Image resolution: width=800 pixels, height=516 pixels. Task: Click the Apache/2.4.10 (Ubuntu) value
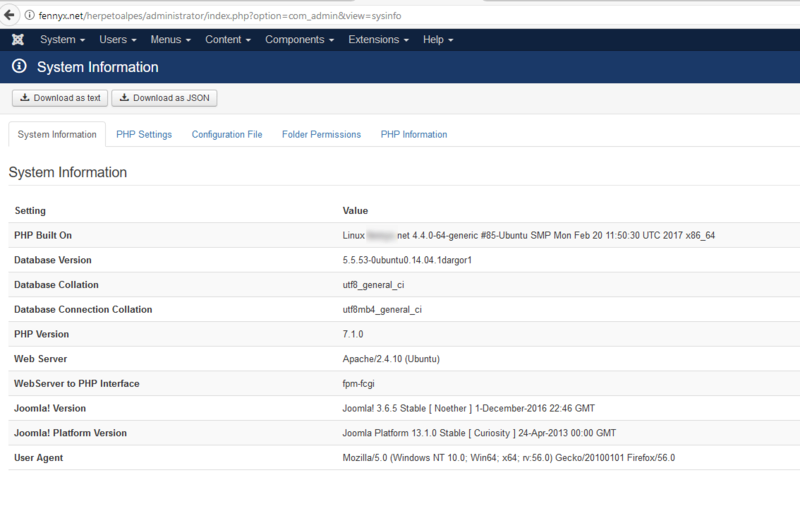point(391,359)
